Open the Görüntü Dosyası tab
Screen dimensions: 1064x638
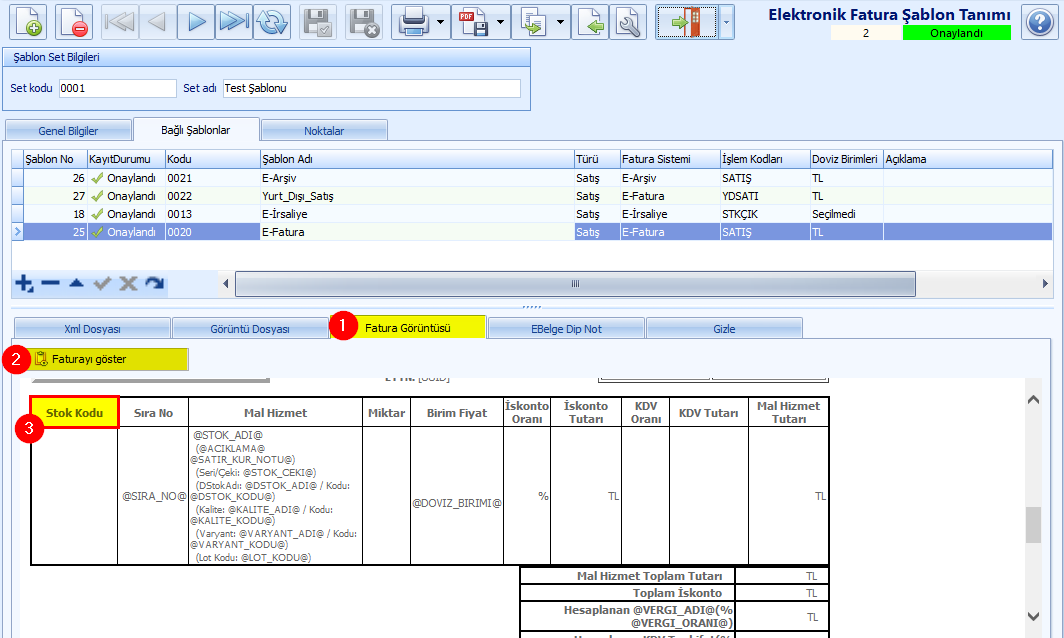pos(250,329)
